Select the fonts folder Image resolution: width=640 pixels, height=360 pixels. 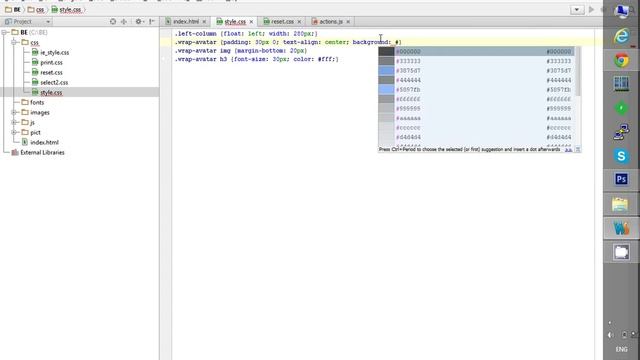tap(33, 102)
